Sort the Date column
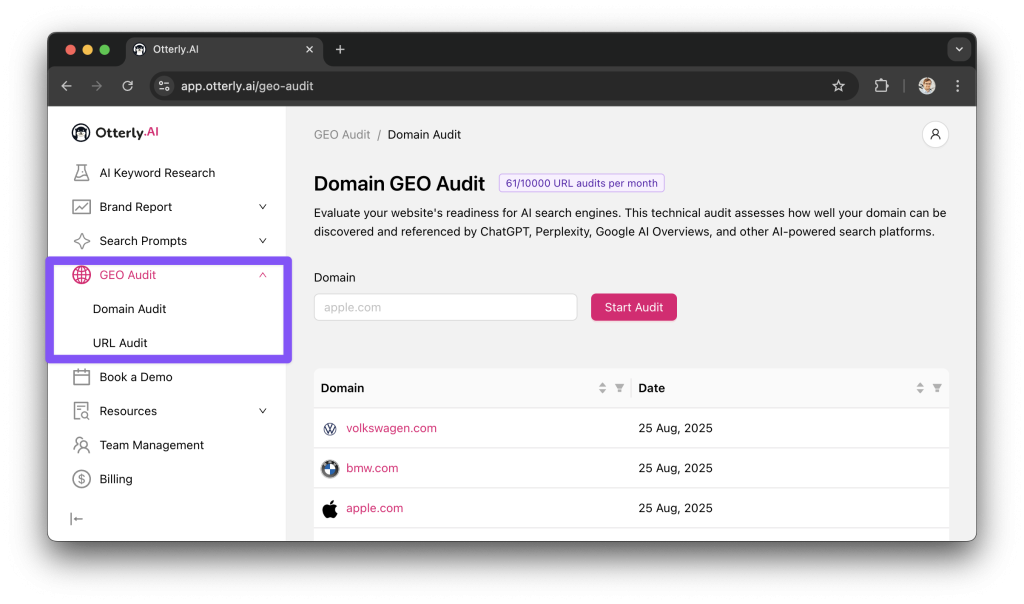 [x=921, y=388]
